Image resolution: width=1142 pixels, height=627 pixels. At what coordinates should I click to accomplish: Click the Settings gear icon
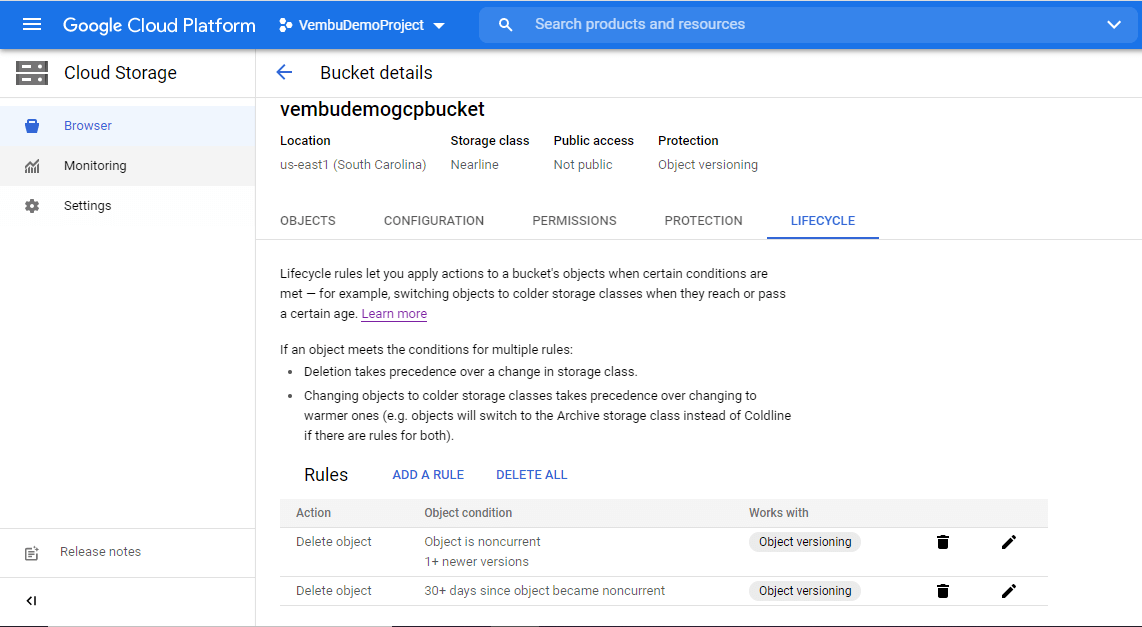point(32,206)
